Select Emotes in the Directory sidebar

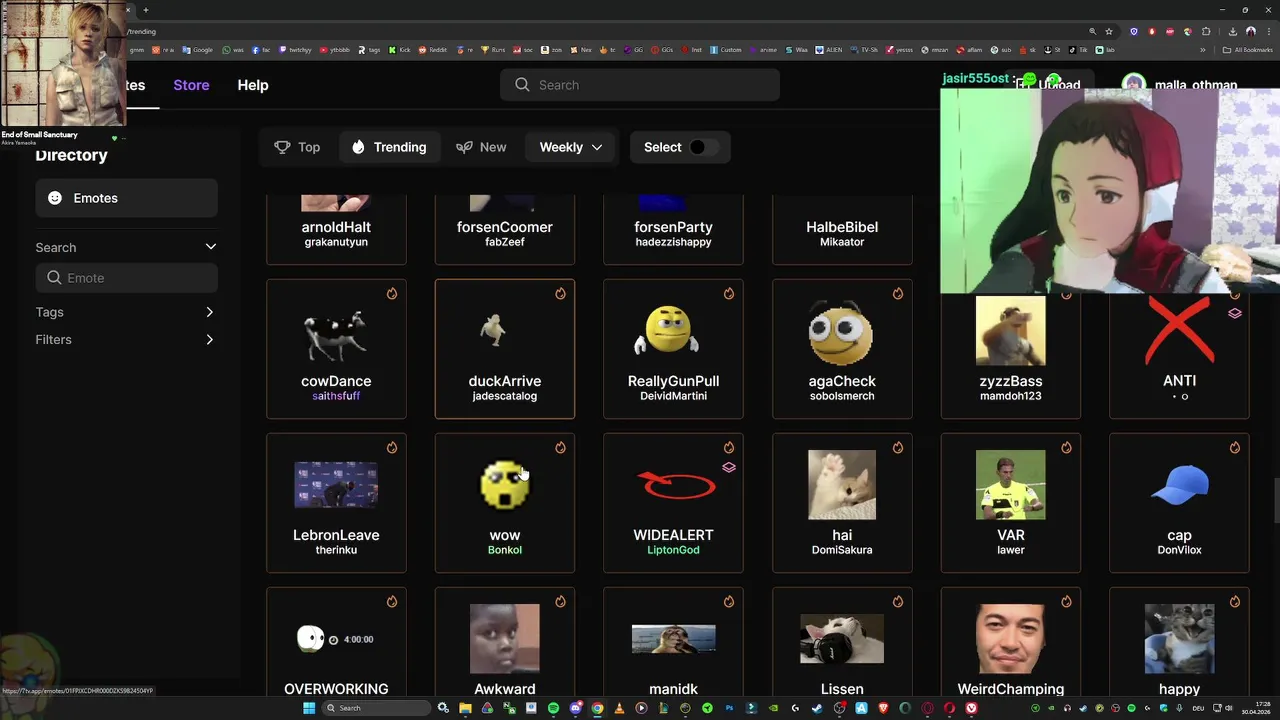click(126, 198)
